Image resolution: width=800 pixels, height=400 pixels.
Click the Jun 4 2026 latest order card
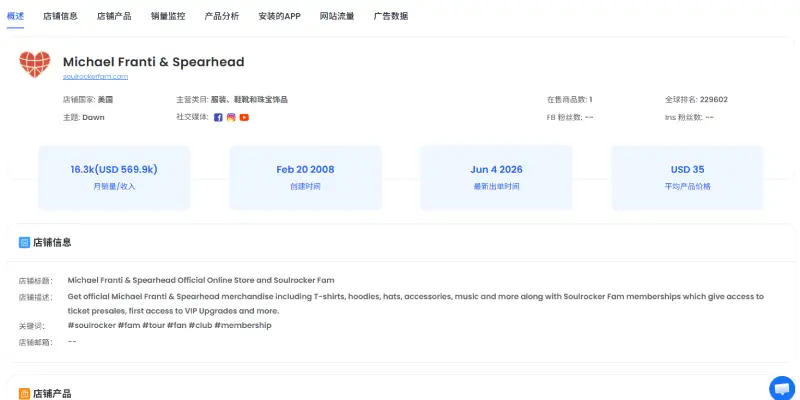496,178
